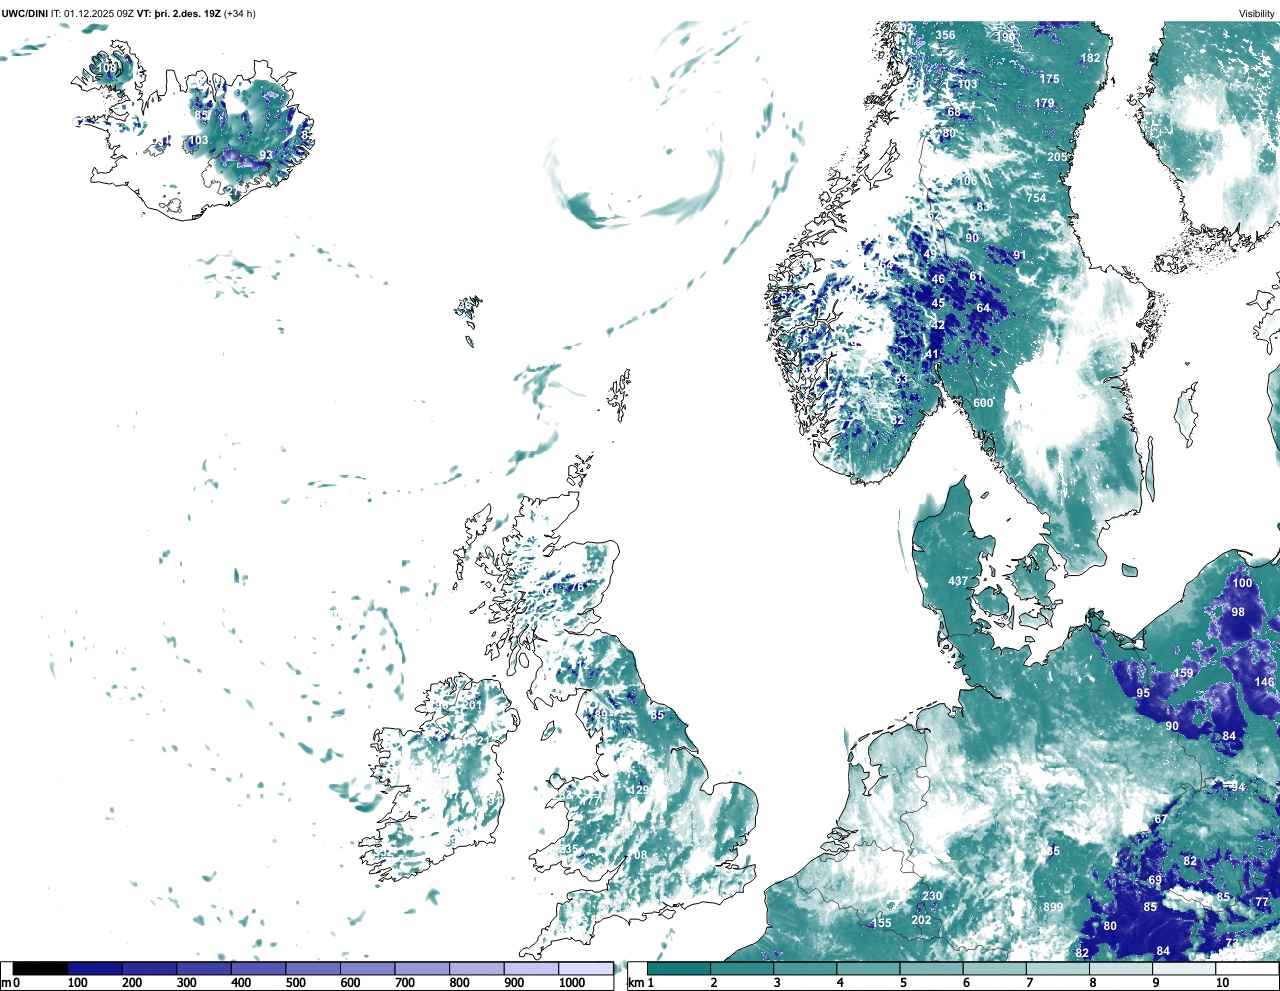Screen dimensions: 1280x991
Task: Click visibility value '179' in Sweden
Action: coord(1044,103)
